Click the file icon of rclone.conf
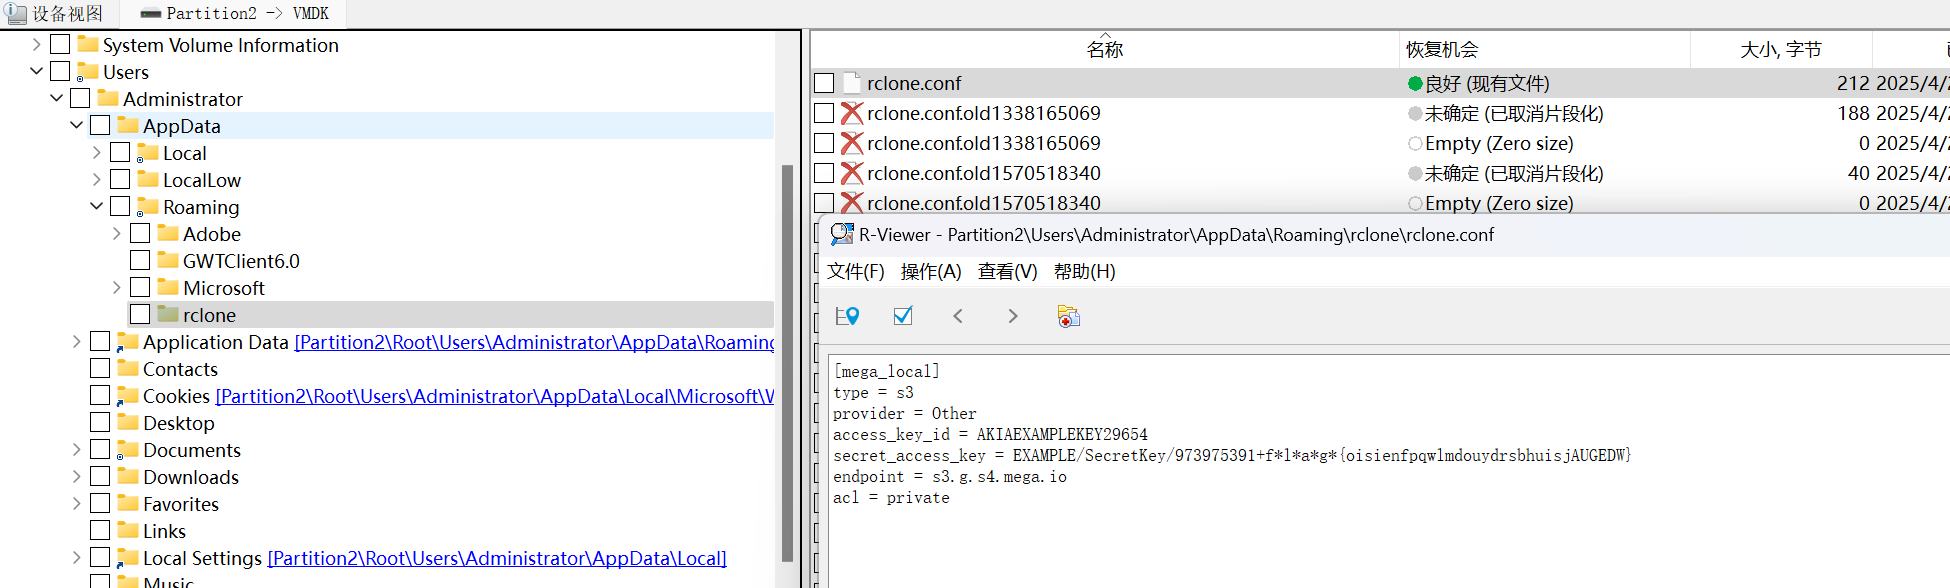 tap(852, 83)
